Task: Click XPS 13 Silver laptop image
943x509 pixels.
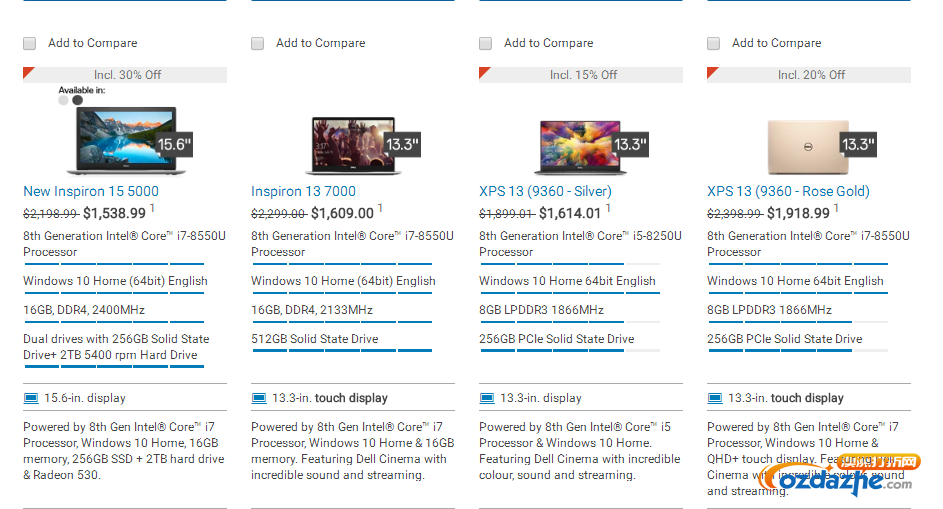Action: (580, 147)
